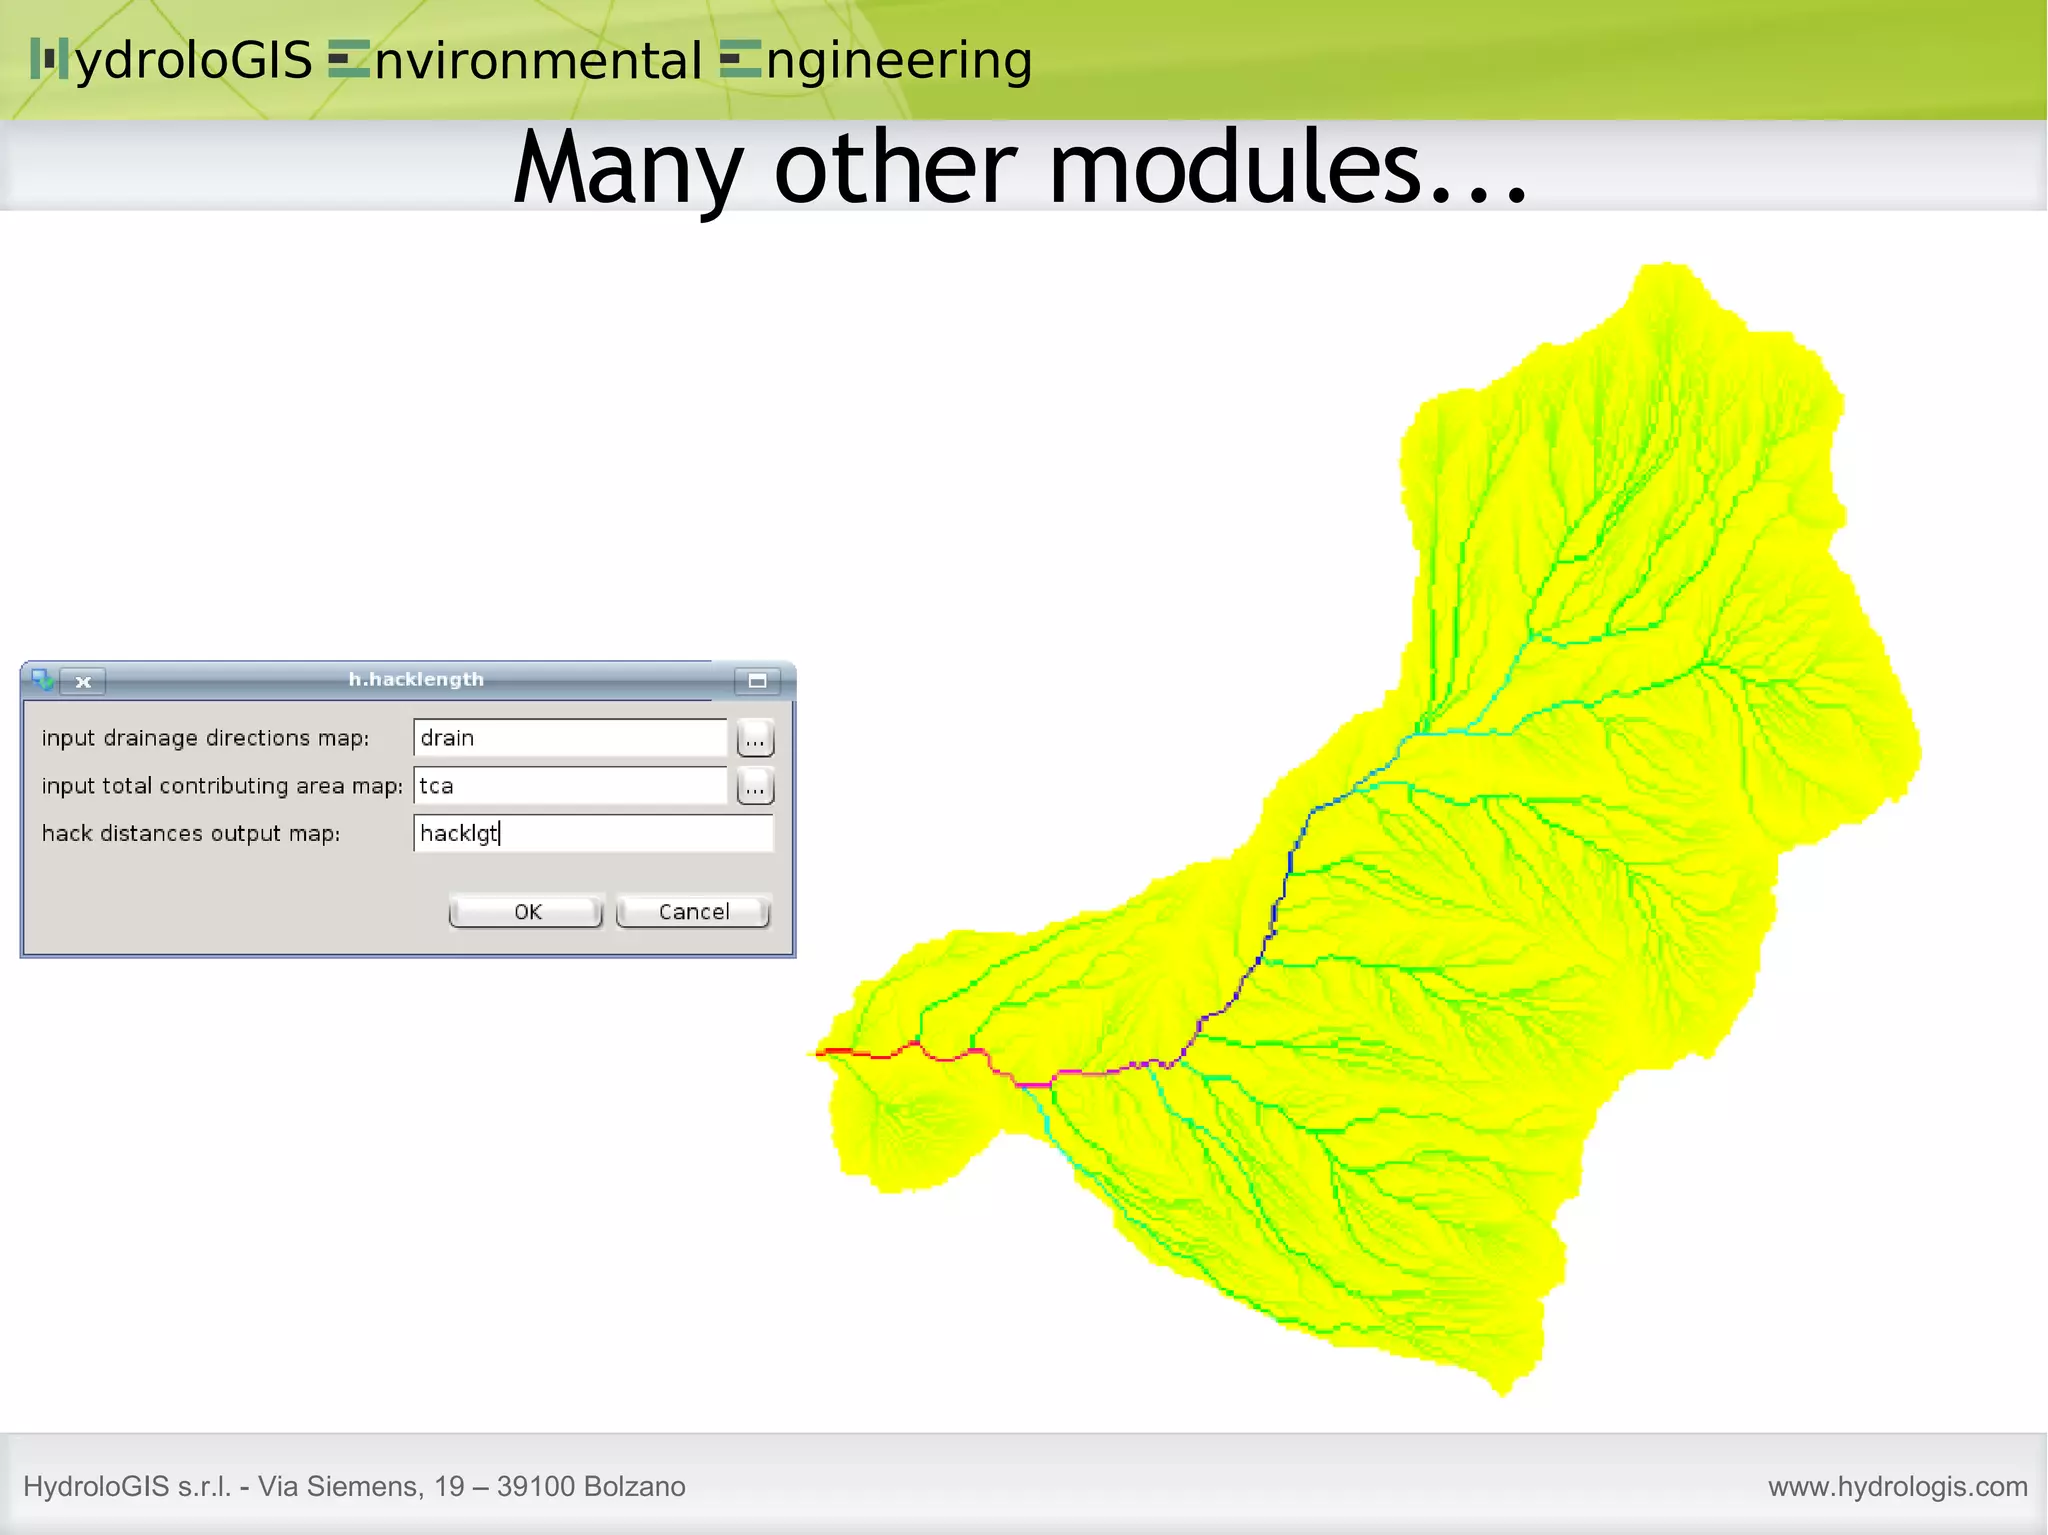Click the Environmental E logo icon

[348, 59]
